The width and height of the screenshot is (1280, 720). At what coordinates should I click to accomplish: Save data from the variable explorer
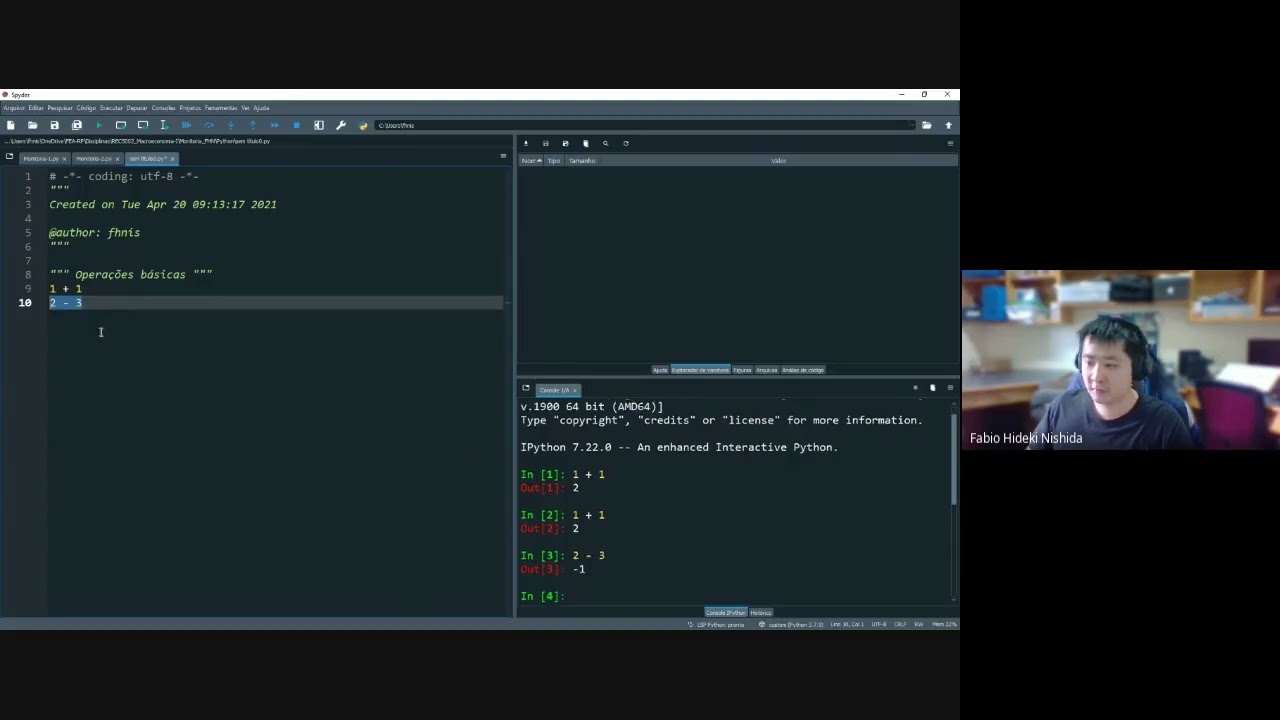click(x=545, y=143)
